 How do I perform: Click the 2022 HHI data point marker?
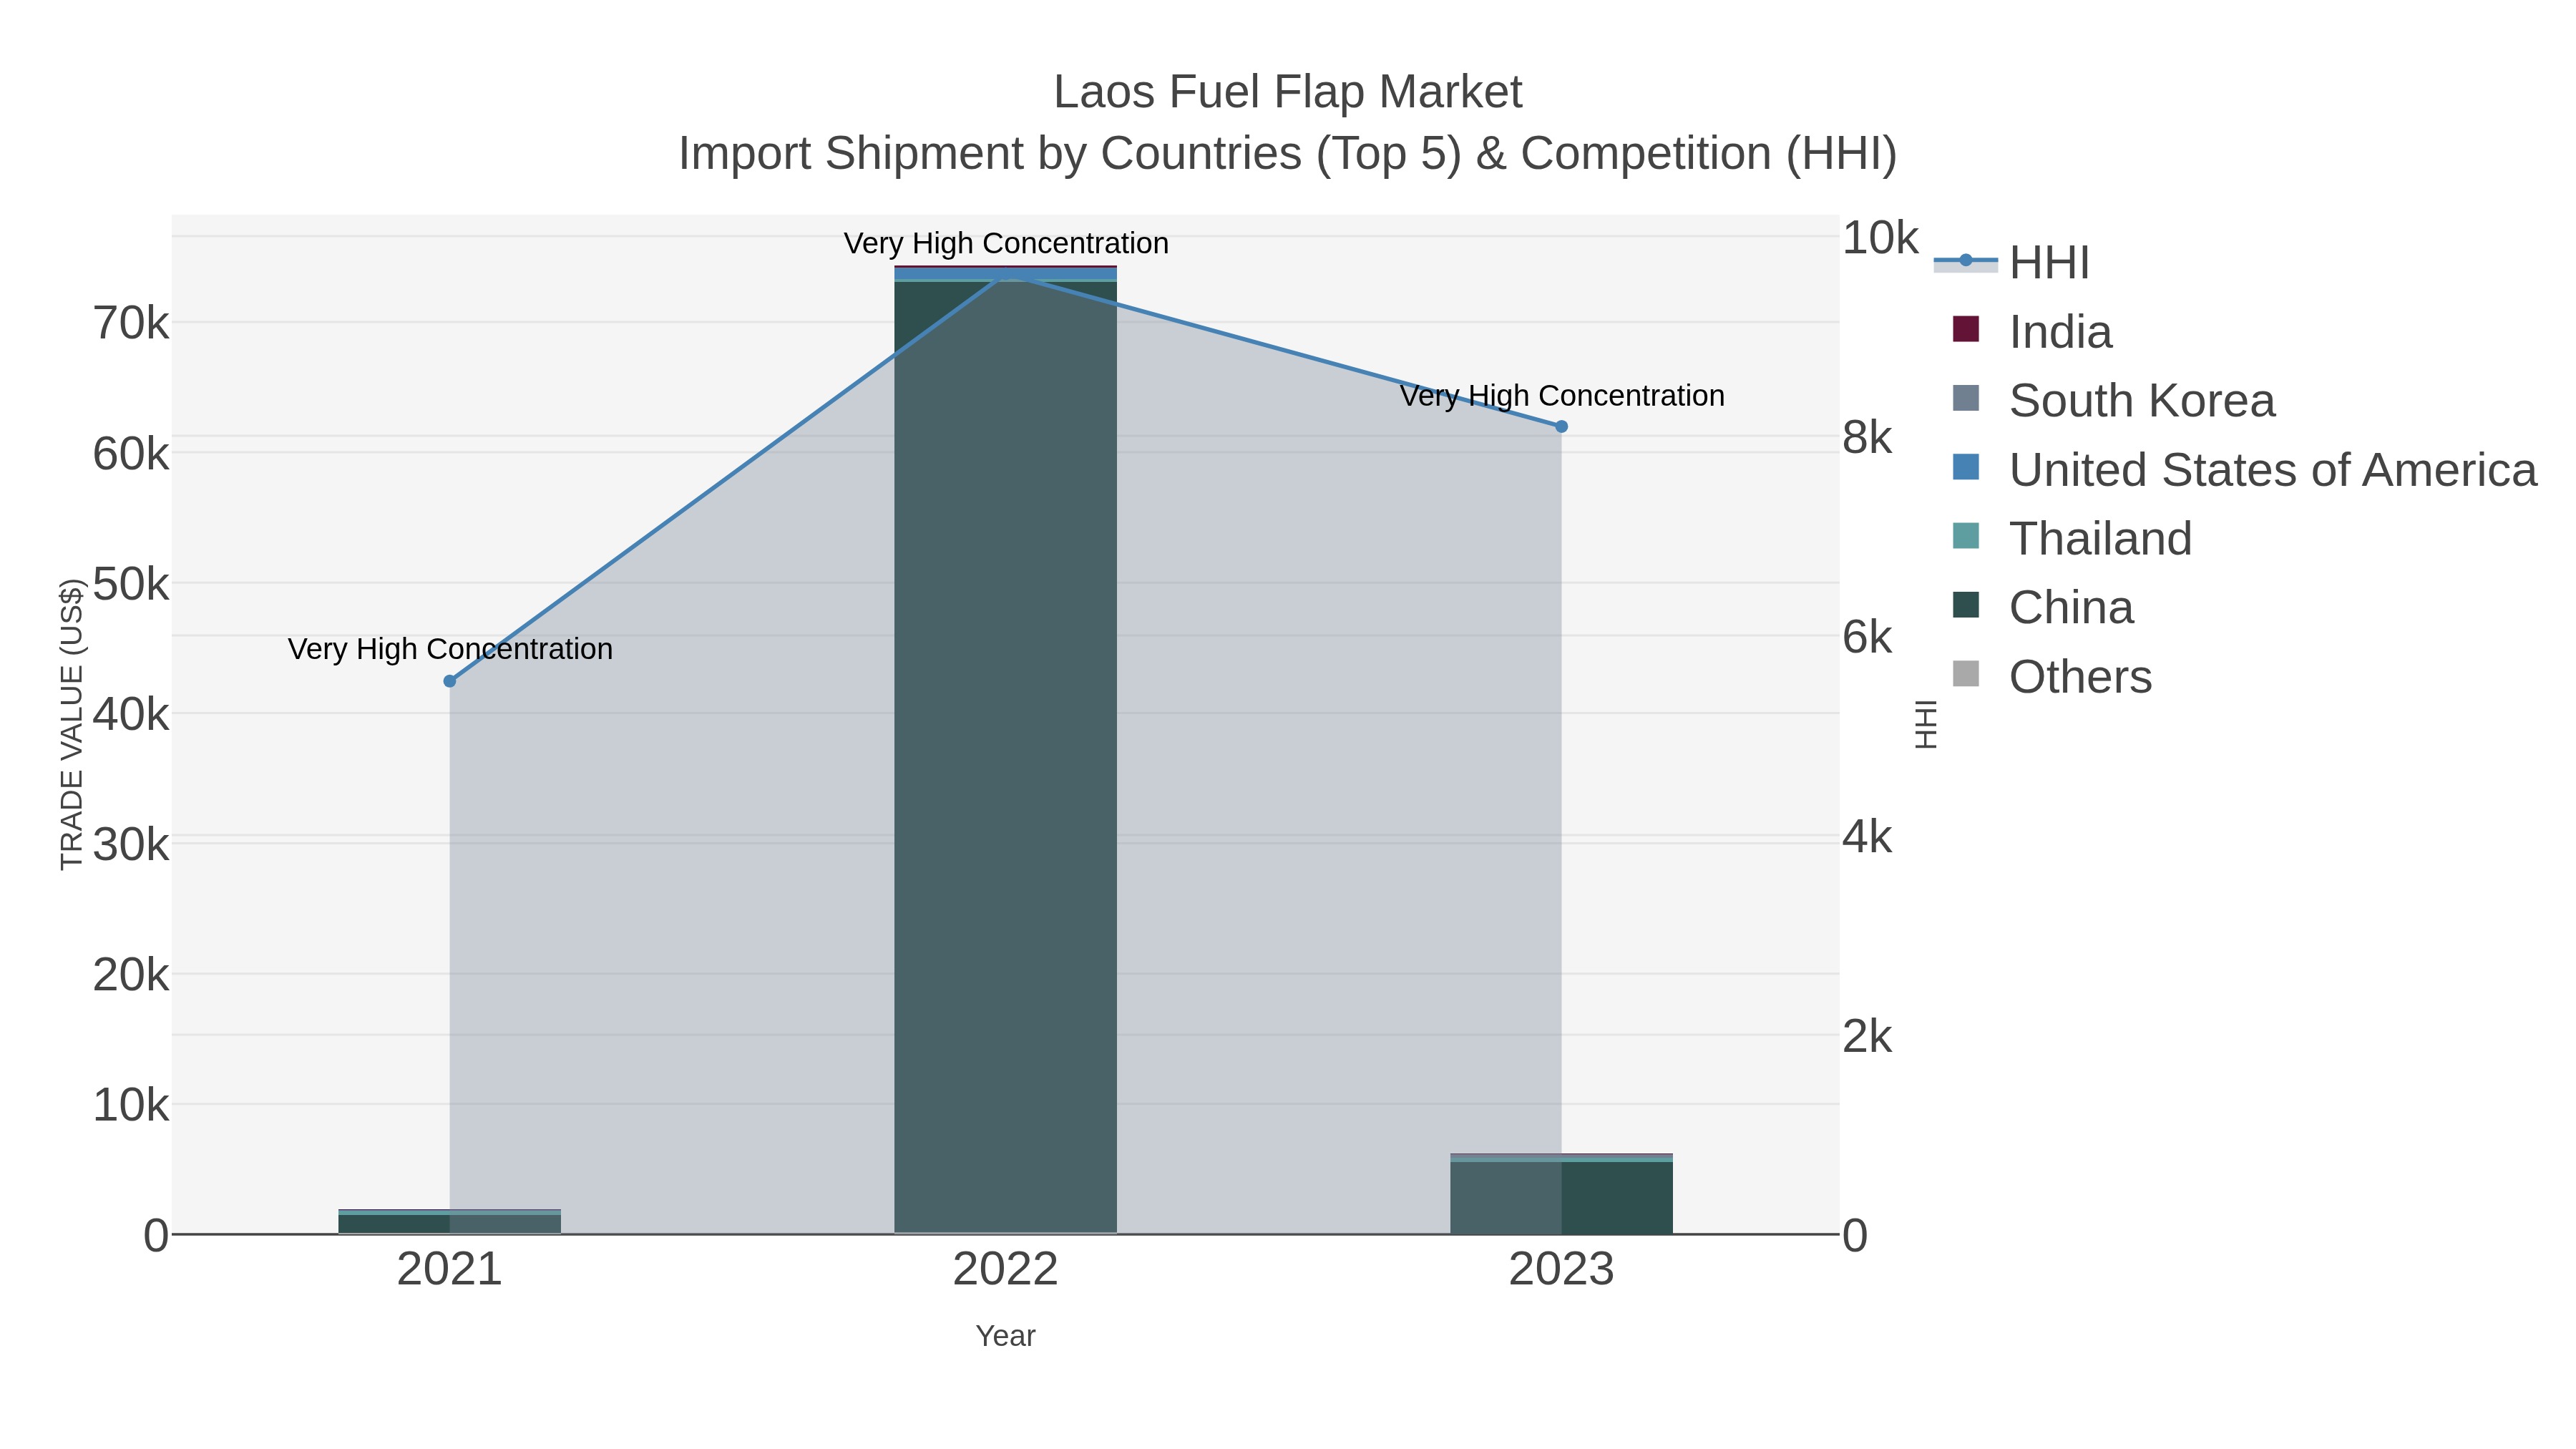(x=1005, y=274)
